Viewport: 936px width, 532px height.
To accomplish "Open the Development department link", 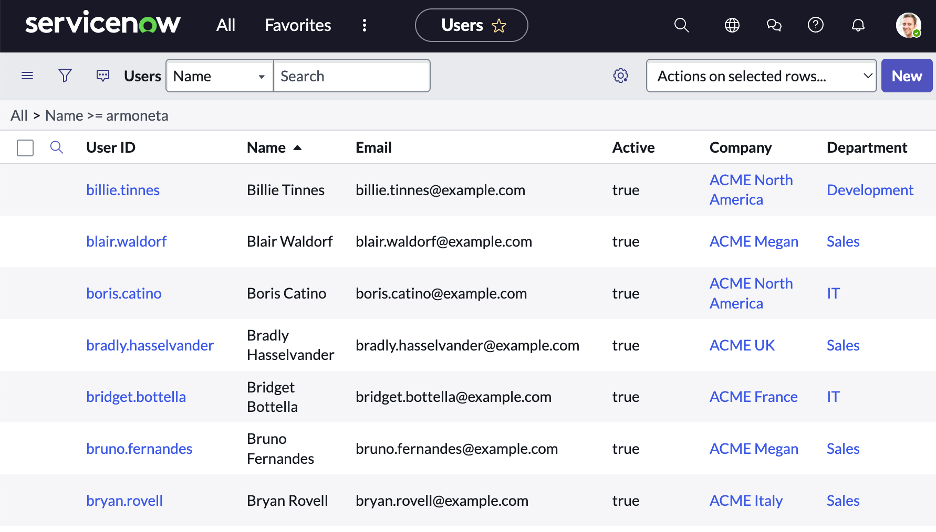I will 870,190.
